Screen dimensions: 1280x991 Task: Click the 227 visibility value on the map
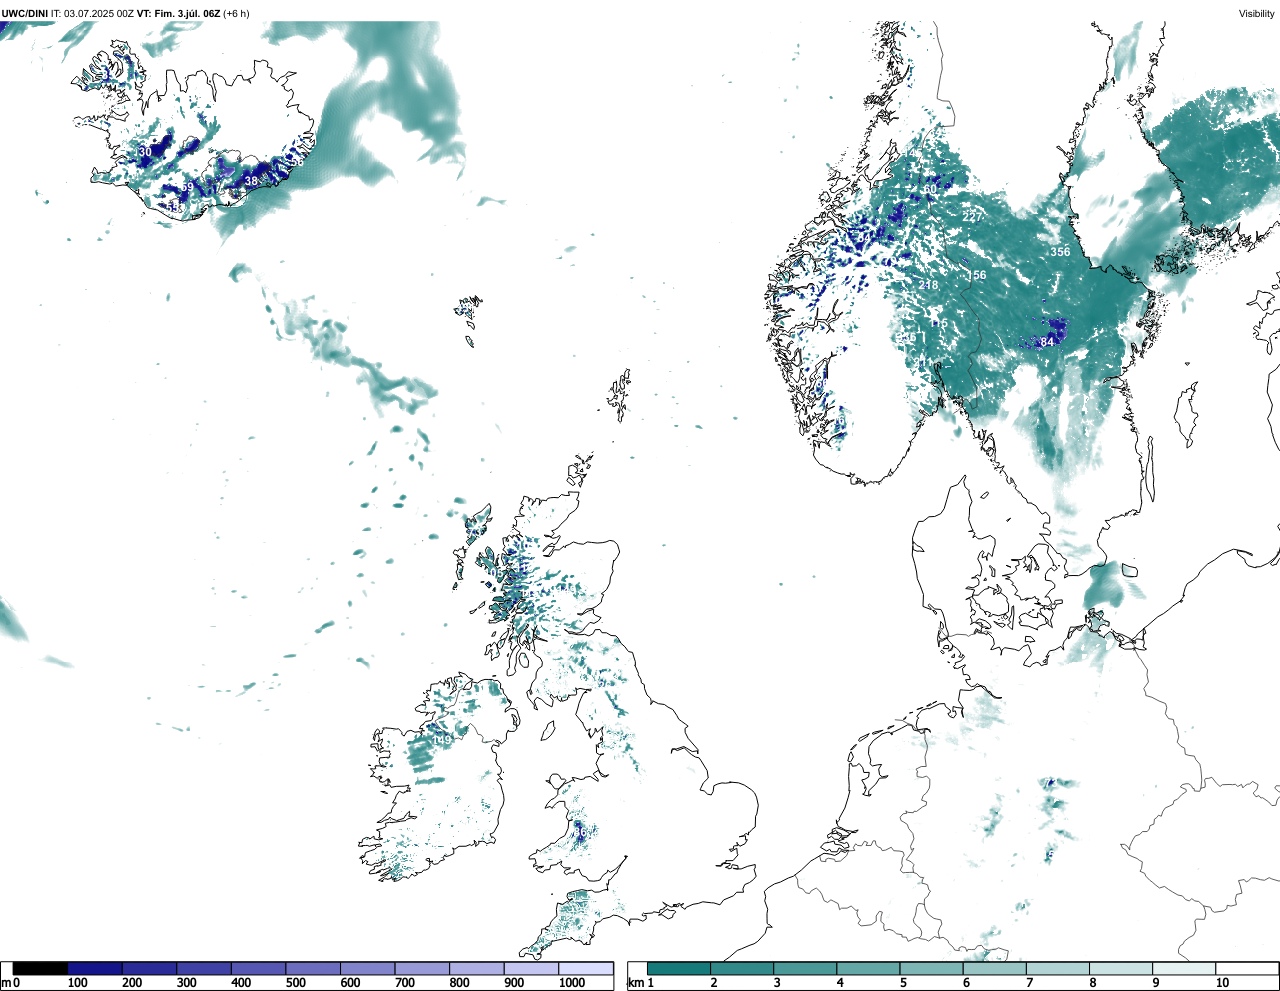971,217
